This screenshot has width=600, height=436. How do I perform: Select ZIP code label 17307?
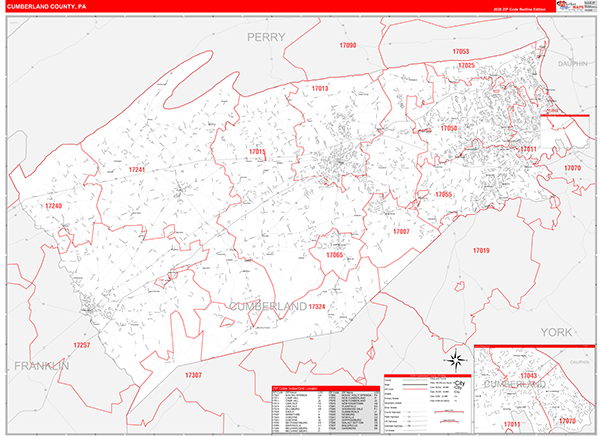pos(193,375)
